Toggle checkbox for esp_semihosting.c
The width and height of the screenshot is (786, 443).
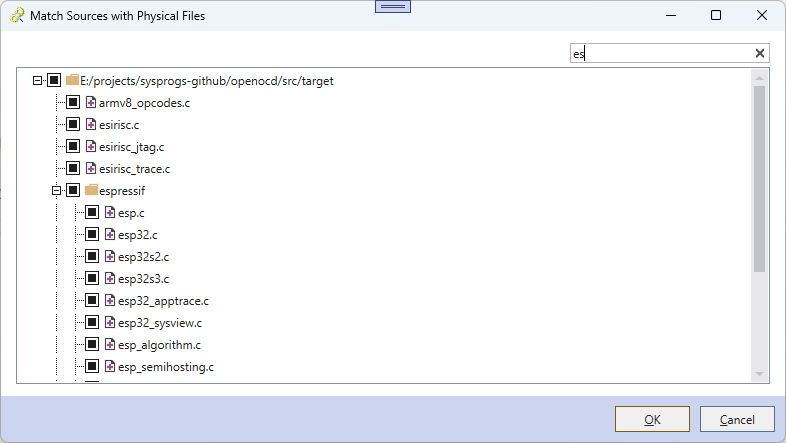(x=92, y=367)
